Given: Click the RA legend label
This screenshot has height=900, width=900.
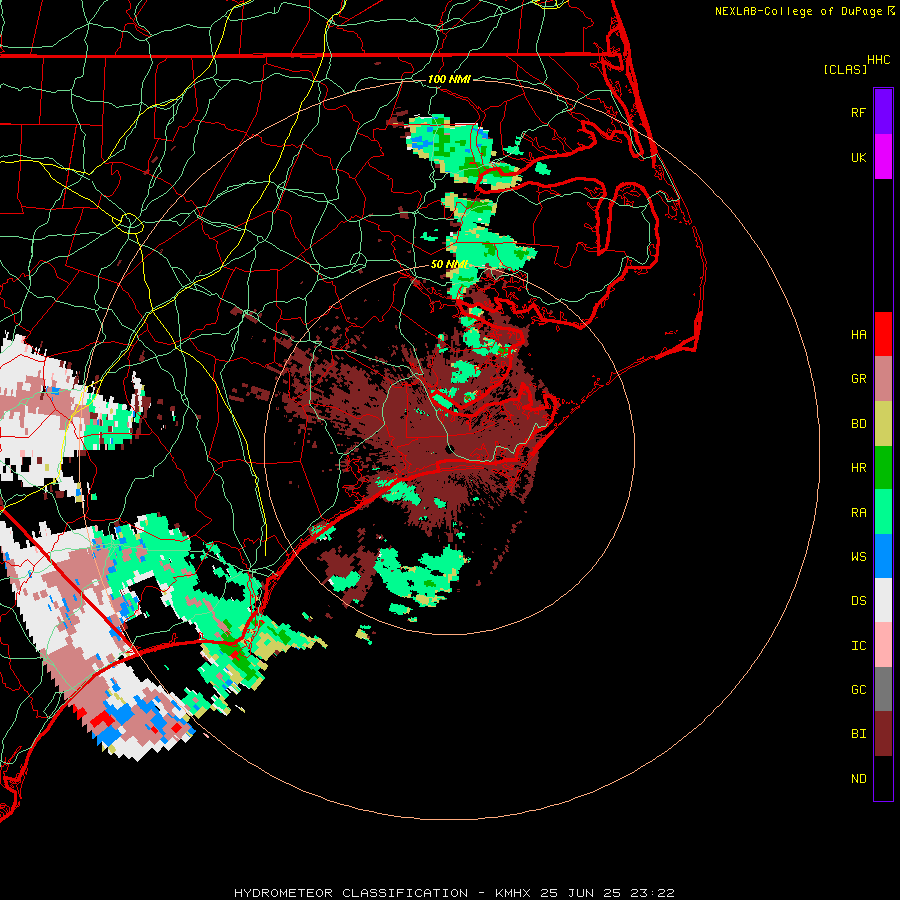Looking at the screenshot, I should pos(858,513).
